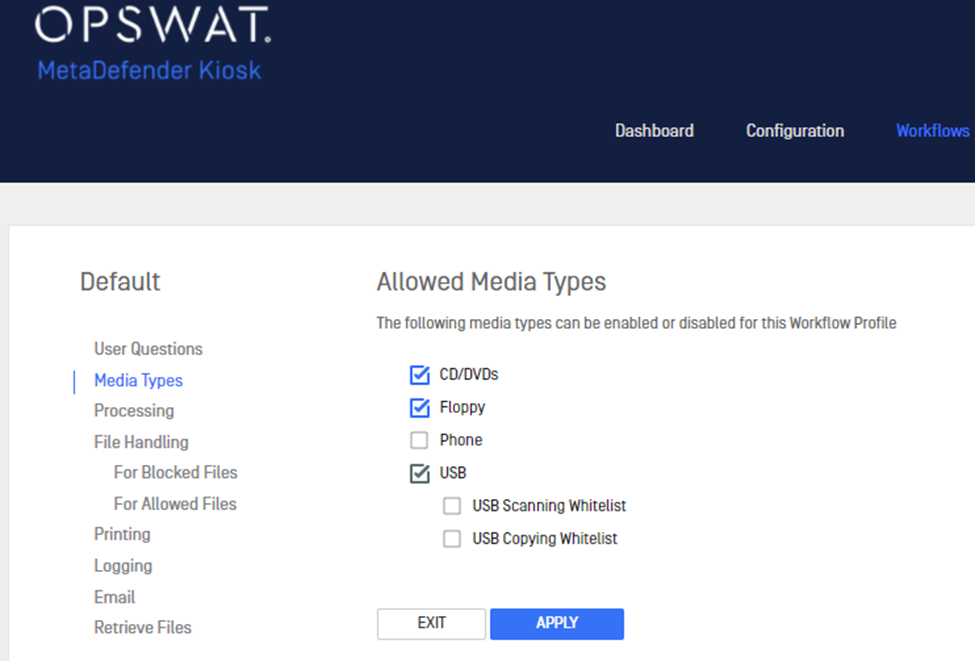
Task: Expand File Handling section
Action: [x=141, y=442]
